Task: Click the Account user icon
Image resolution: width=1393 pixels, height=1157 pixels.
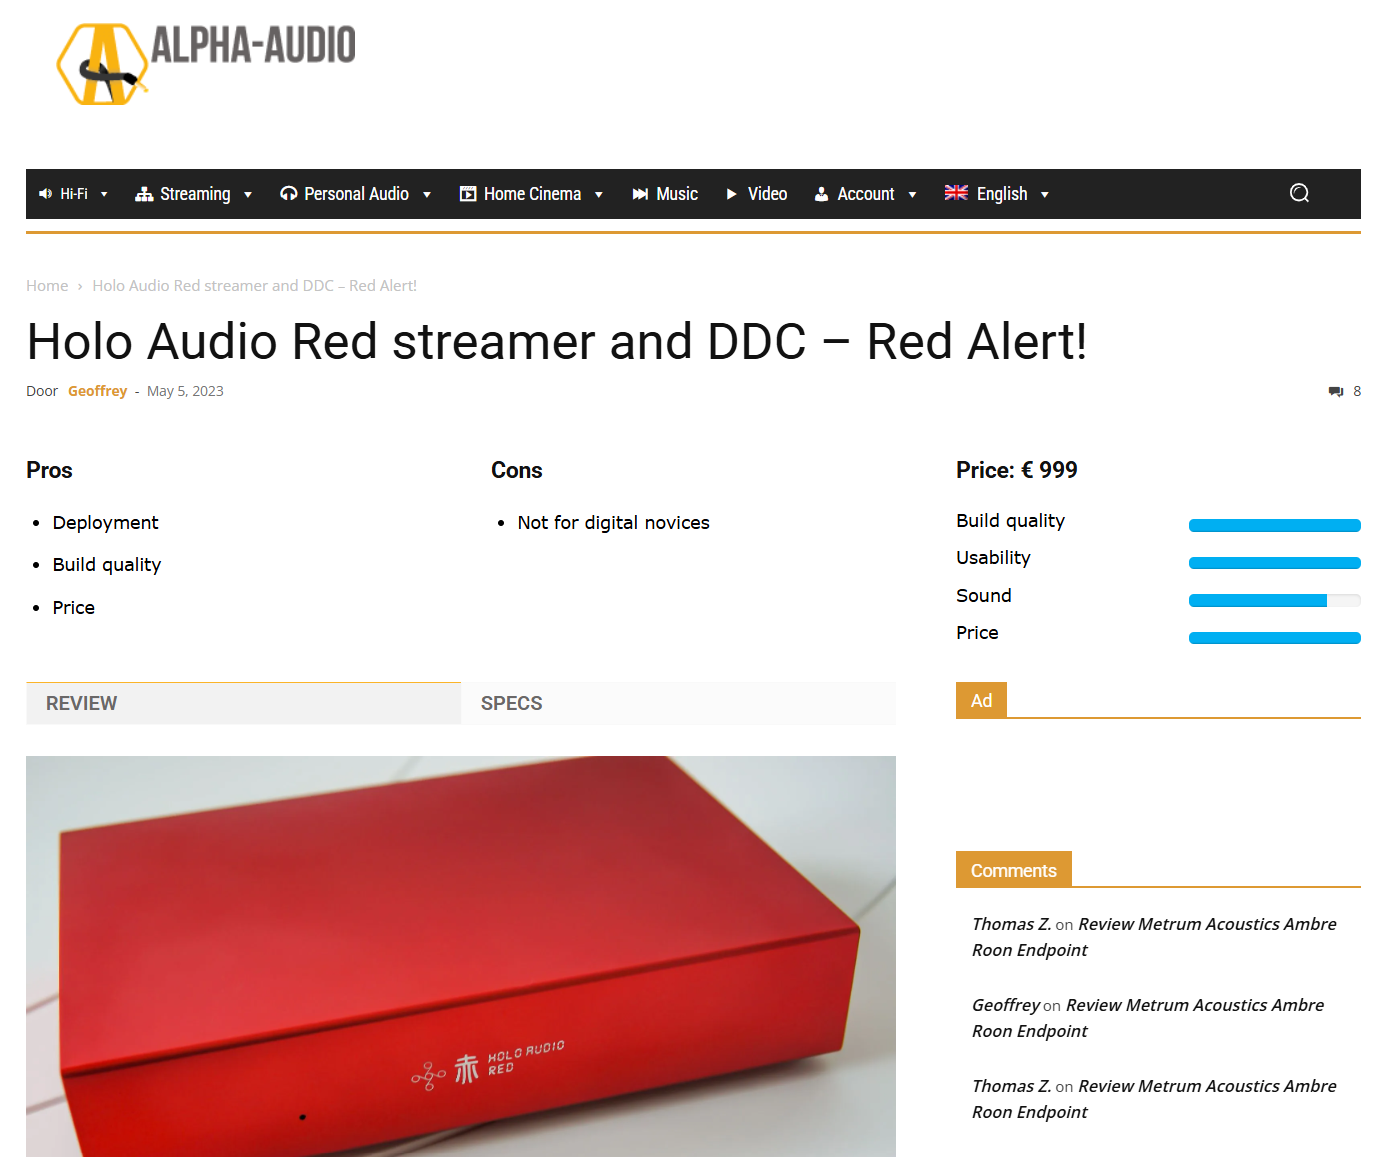Action: tap(821, 194)
